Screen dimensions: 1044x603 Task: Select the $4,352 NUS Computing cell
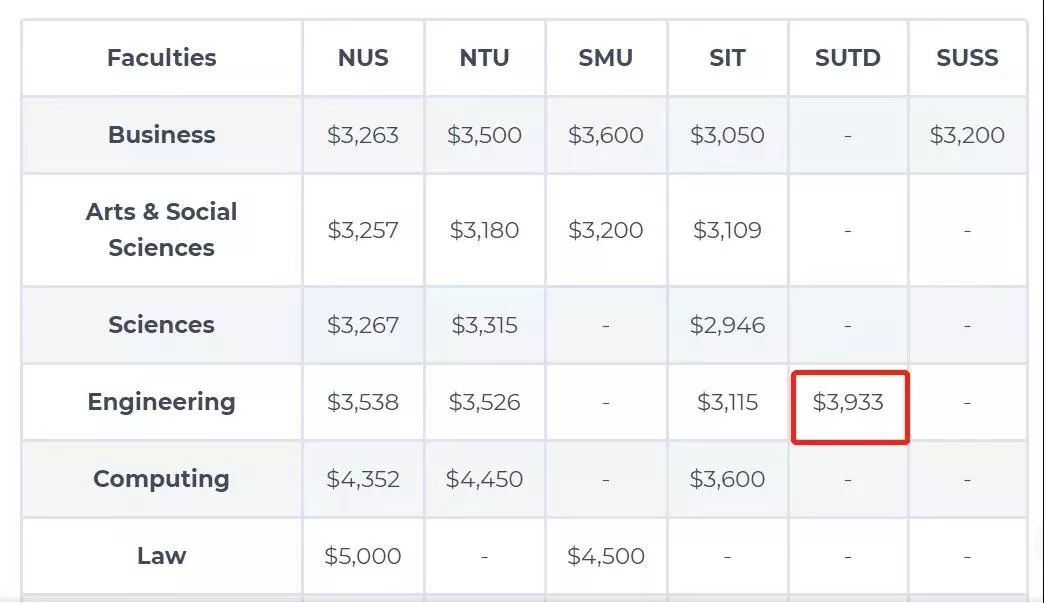(363, 479)
